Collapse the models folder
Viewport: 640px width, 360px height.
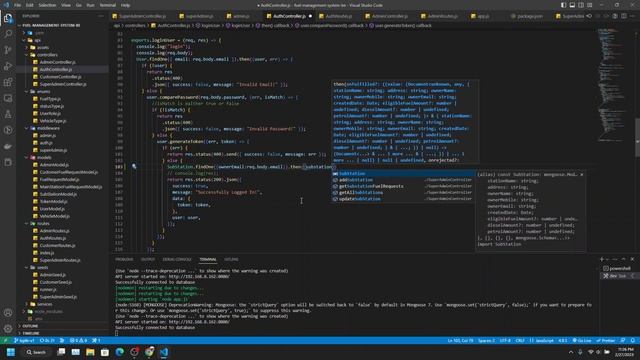pos(44,158)
